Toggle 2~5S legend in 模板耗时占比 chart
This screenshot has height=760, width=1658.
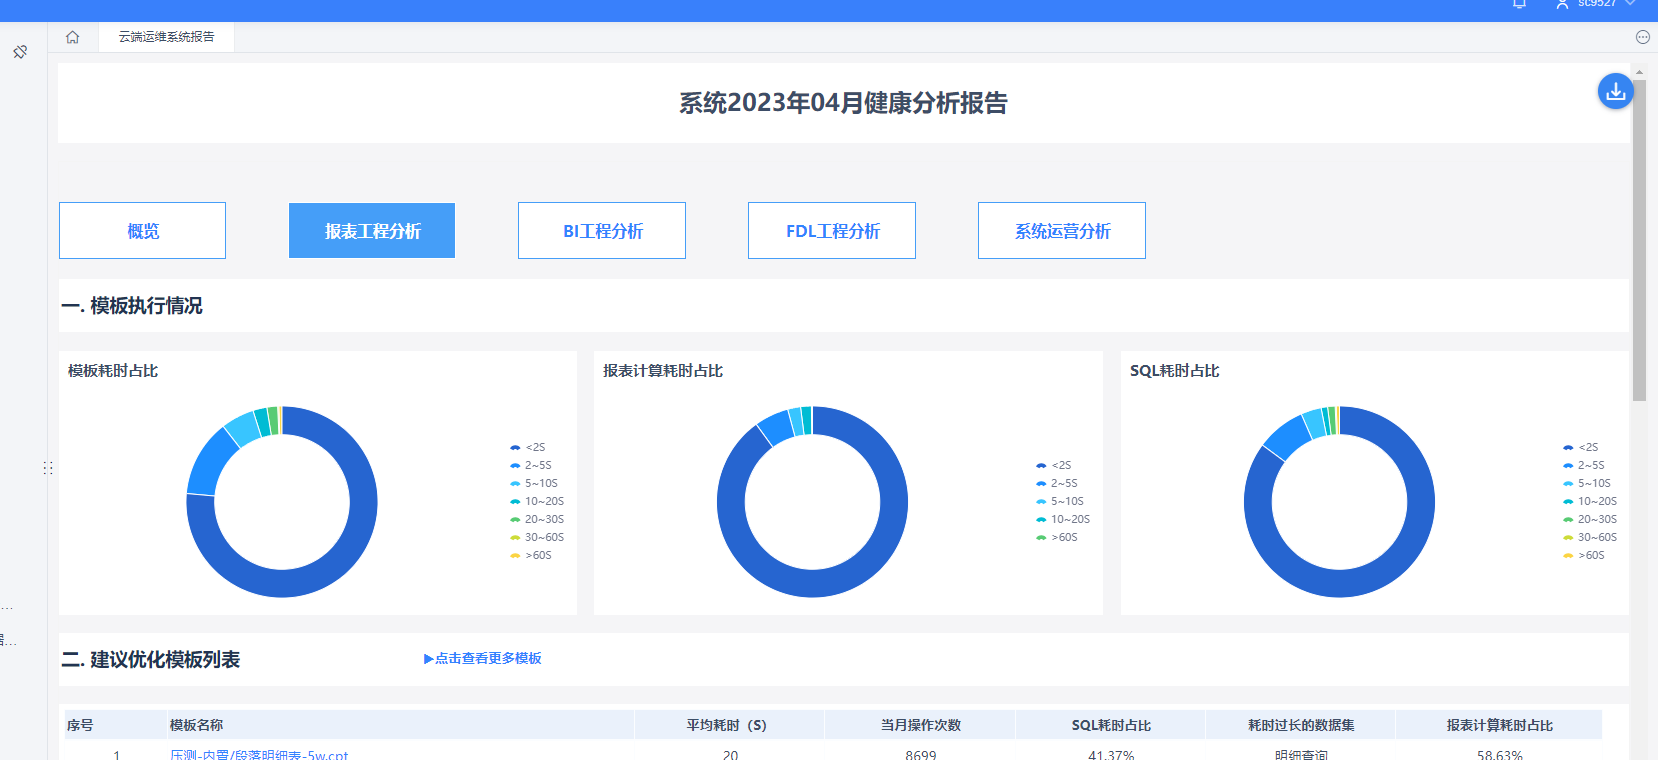[531, 465]
